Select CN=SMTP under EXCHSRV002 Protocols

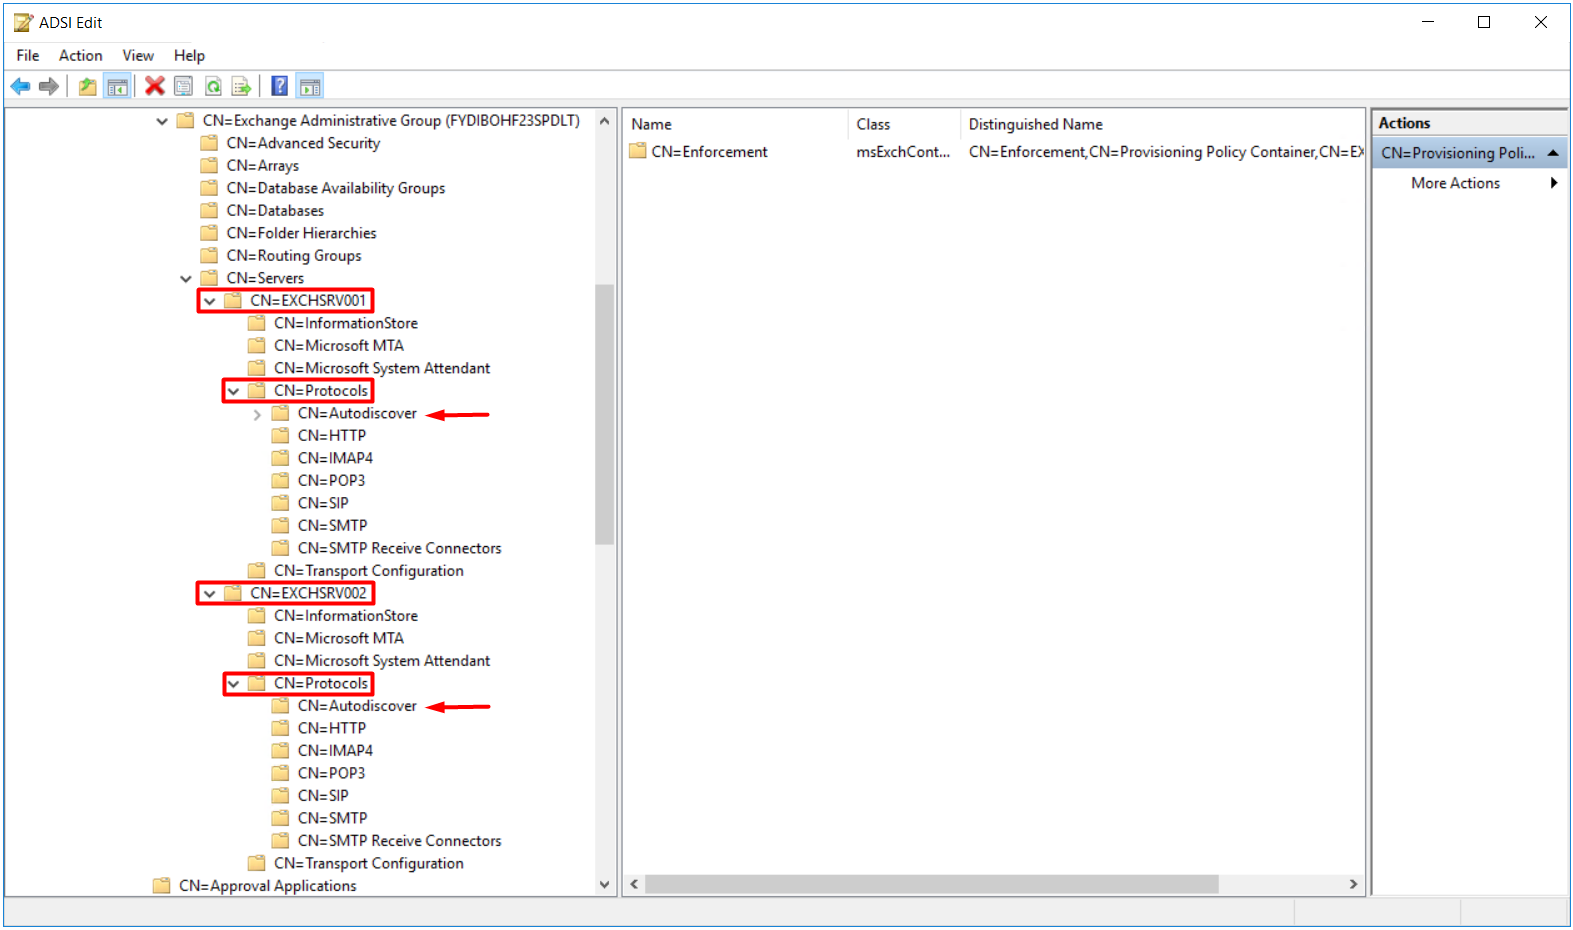pyautogui.click(x=333, y=818)
